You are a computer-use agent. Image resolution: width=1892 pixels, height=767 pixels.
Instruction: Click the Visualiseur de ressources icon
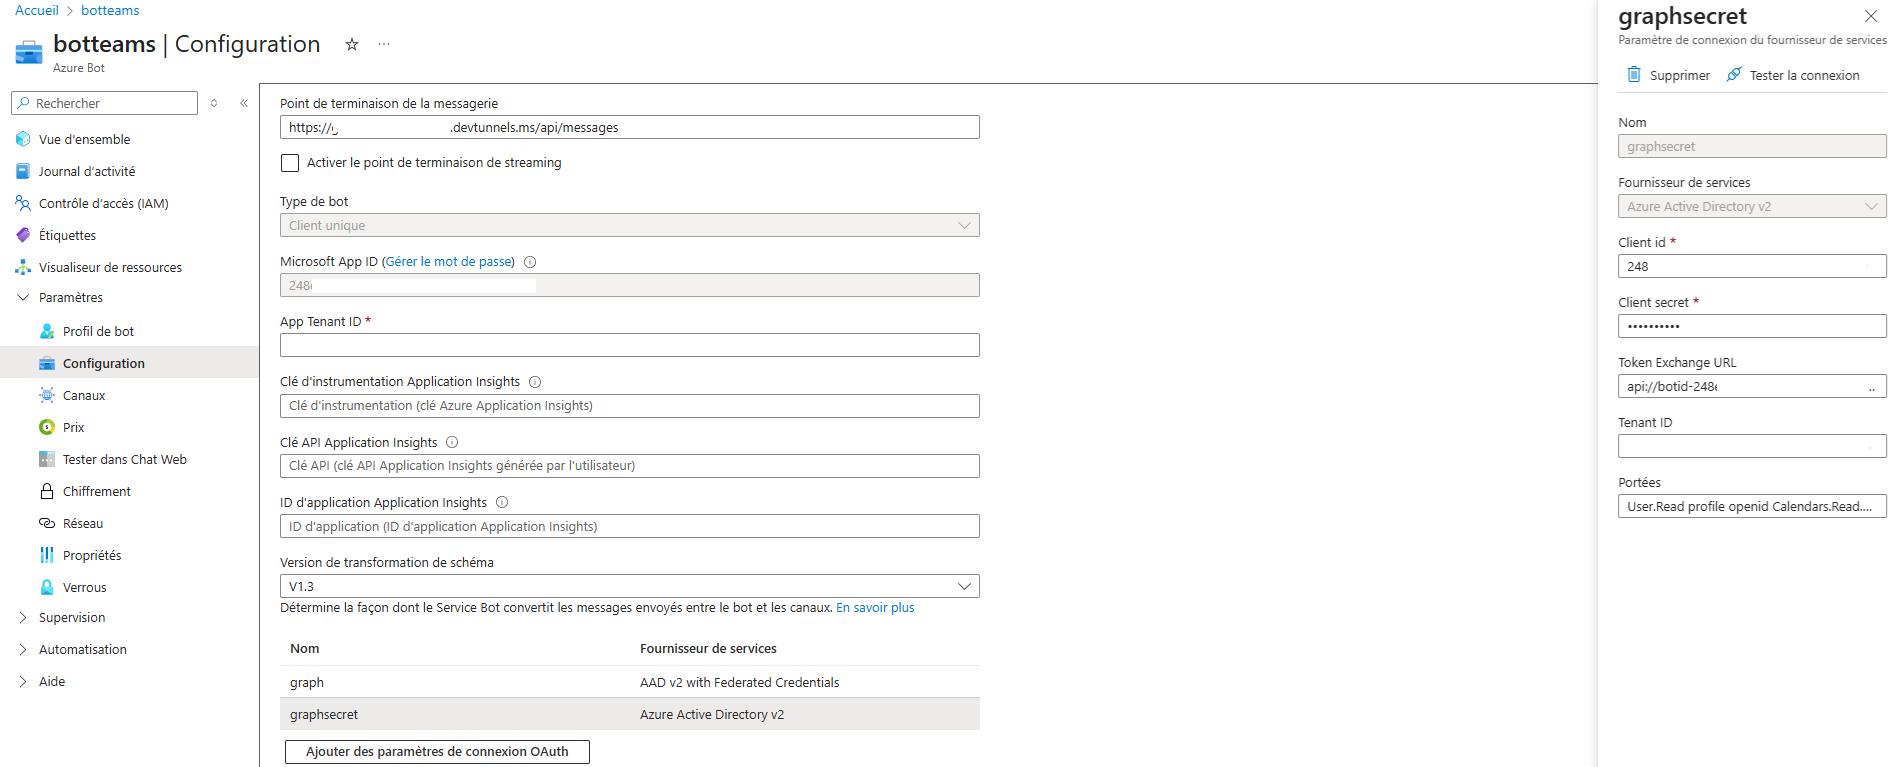pyautogui.click(x=23, y=267)
